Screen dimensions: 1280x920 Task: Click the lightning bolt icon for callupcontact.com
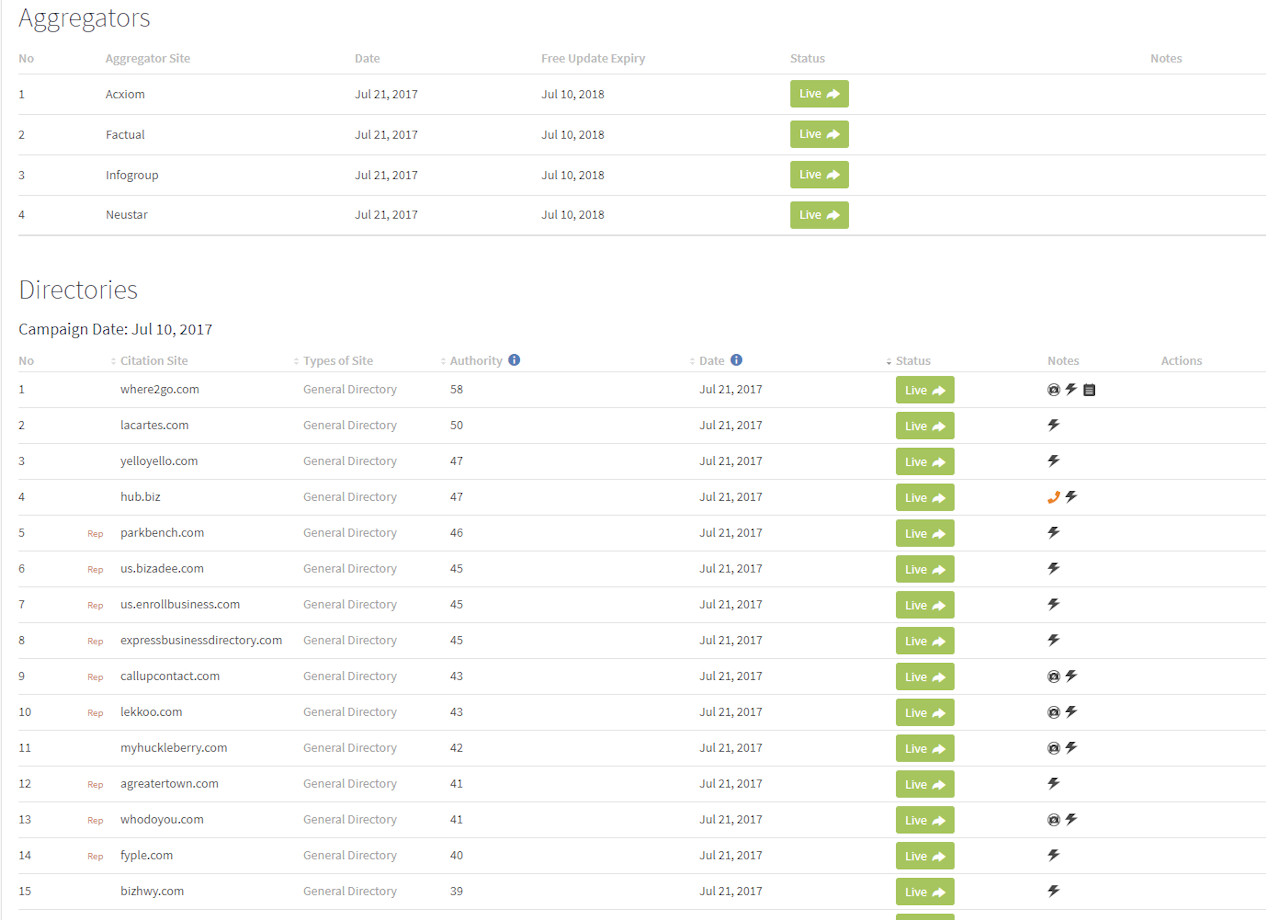click(x=1071, y=676)
